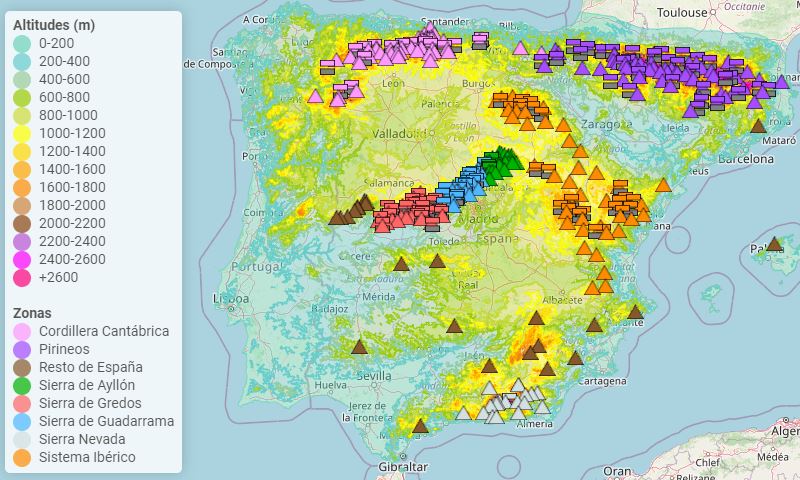Click the Cordillera Cantábrica legend label
The width and height of the screenshot is (800, 480).
point(104,331)
